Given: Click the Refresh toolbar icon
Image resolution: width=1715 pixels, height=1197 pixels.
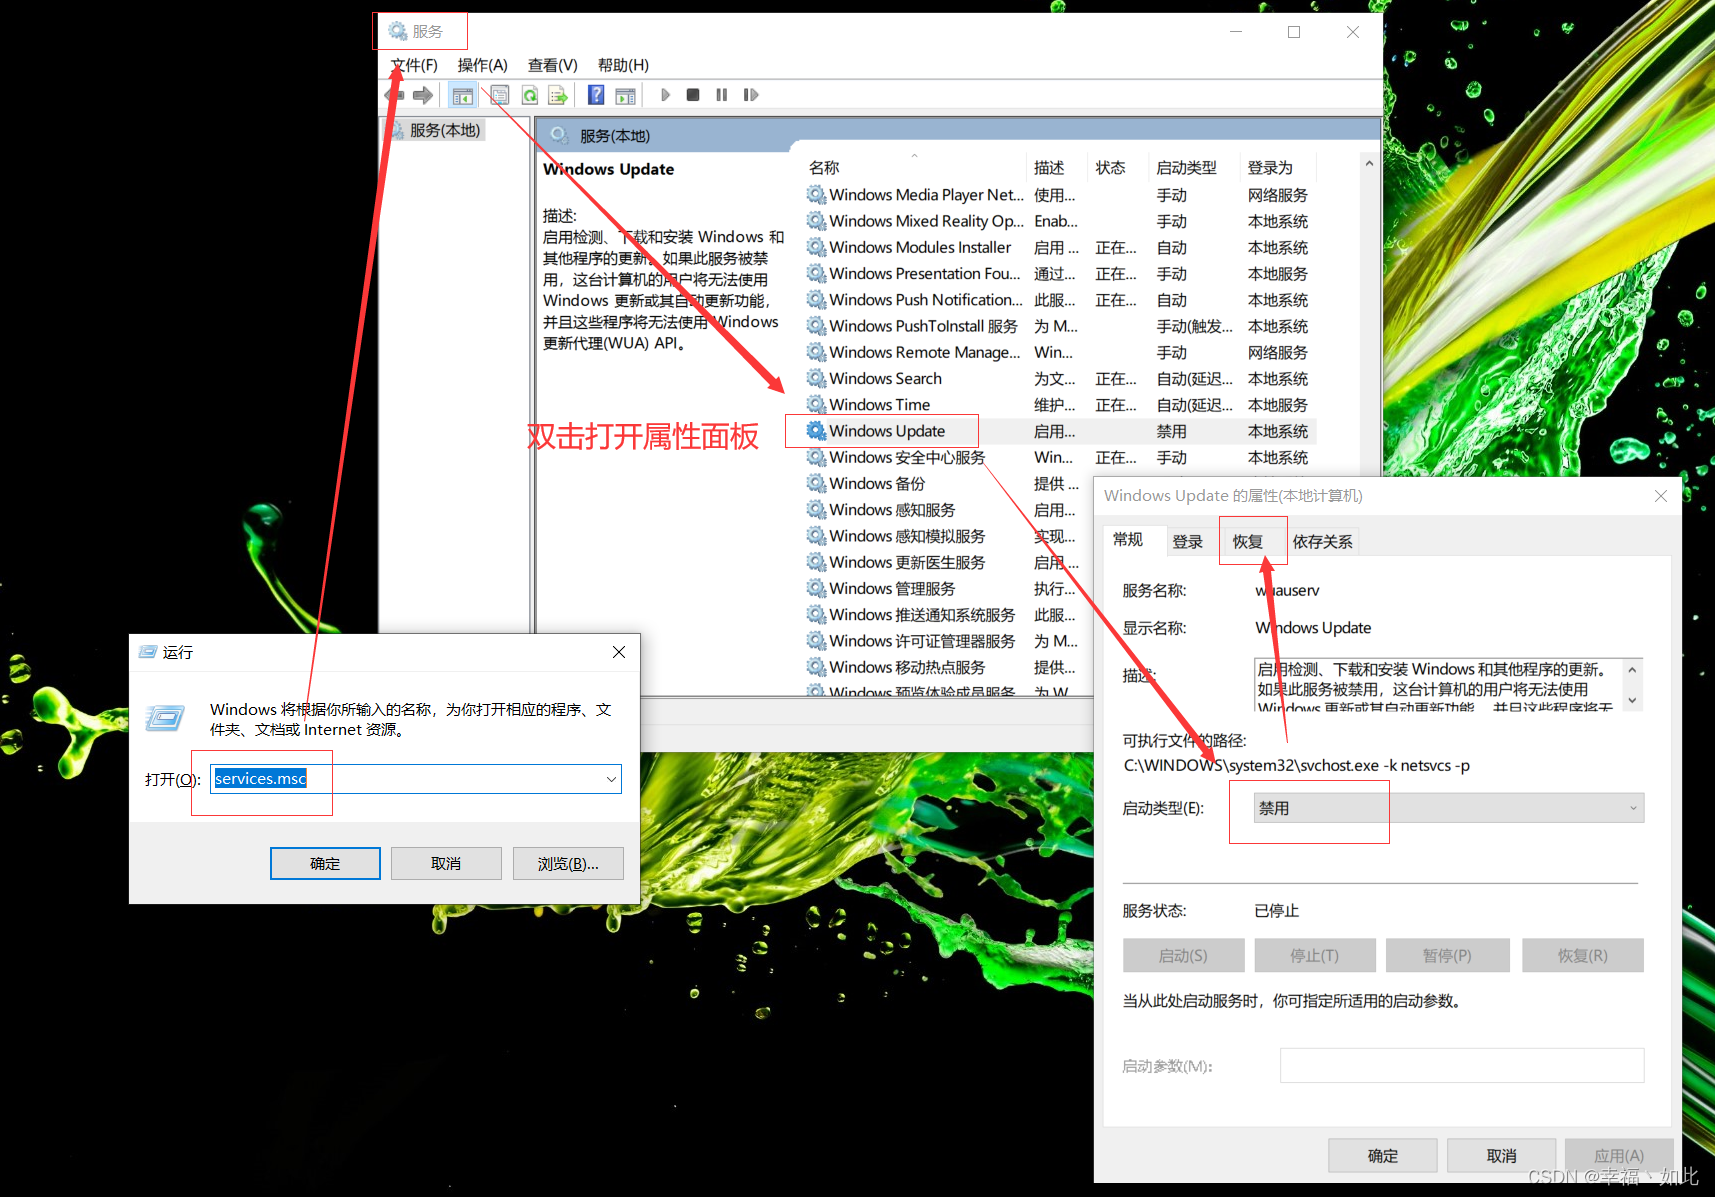Looking at the screenshot, I should click(530, 95).
